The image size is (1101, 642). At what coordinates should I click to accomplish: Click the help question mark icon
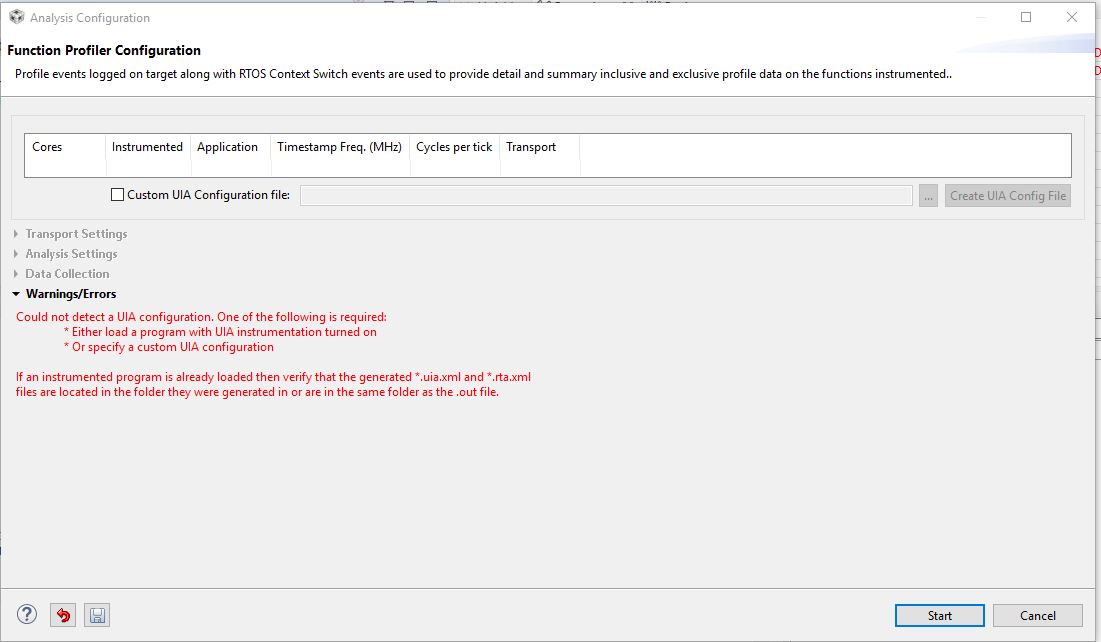click(x=27, y=615)
